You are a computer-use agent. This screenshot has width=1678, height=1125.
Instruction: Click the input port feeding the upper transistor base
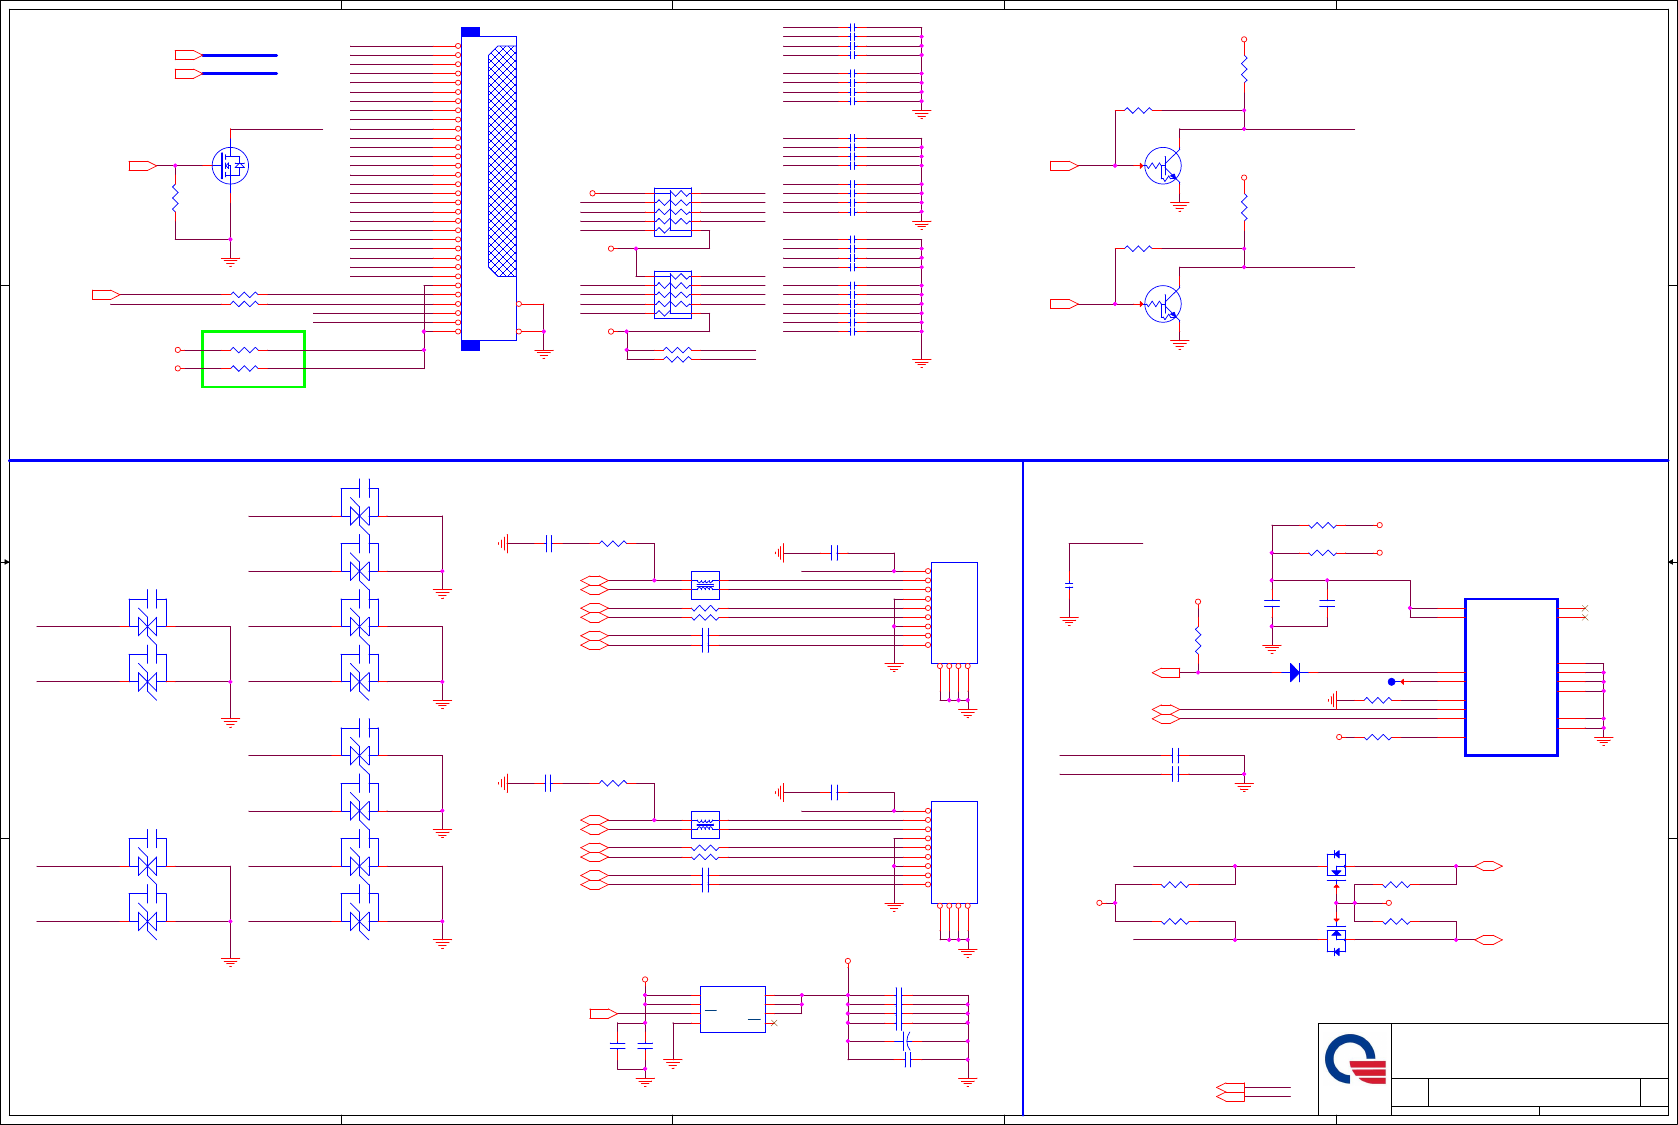[1063, 166]
